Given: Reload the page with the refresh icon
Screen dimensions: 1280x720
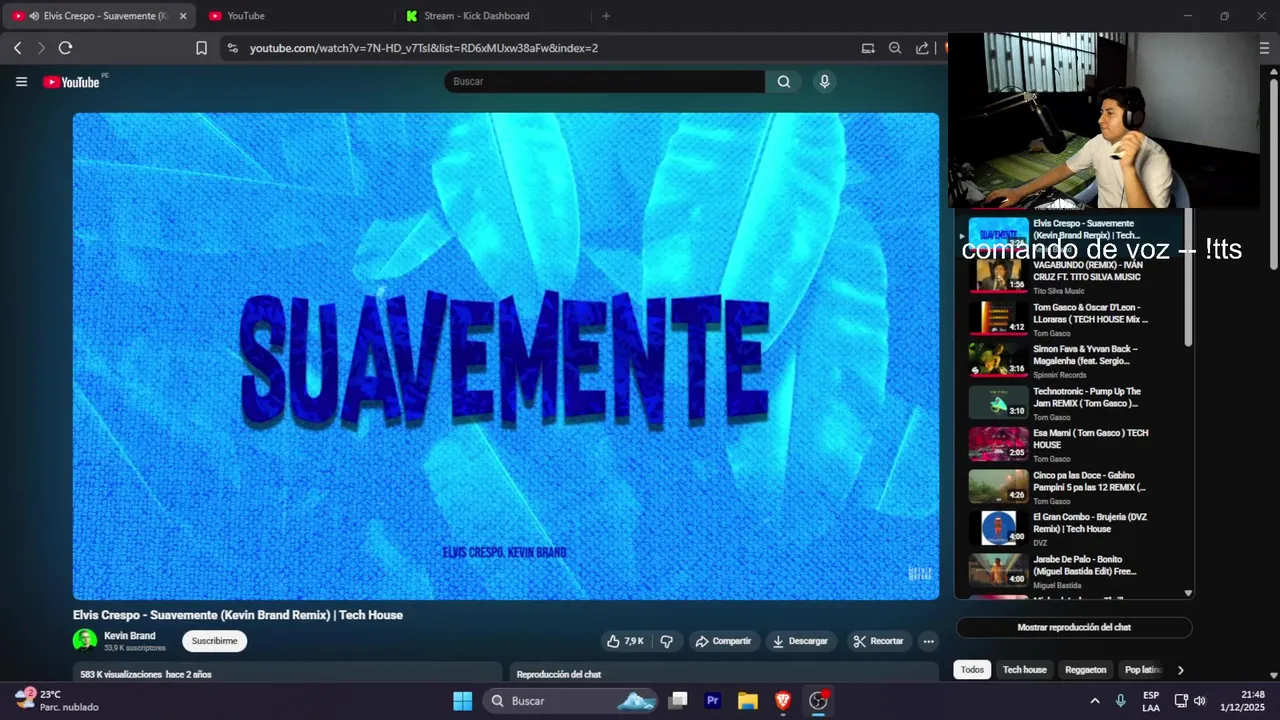Looking at the screenshot, I should pos(66,48).
